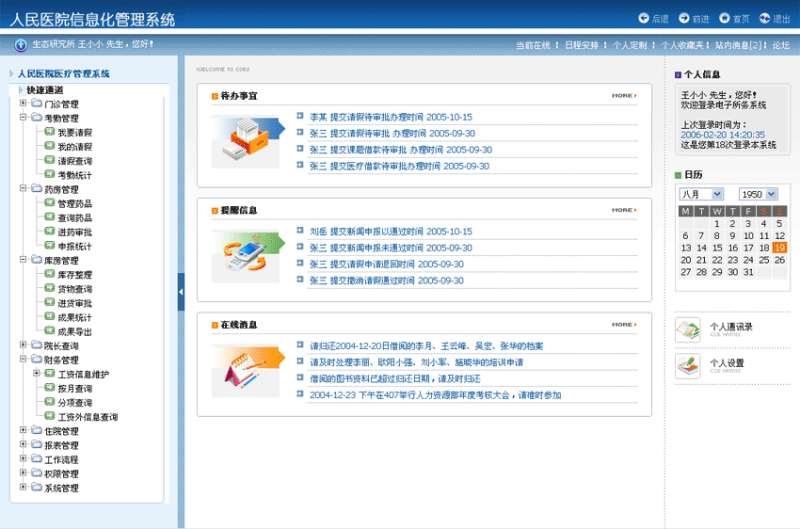The height and width of the screenshot is (529, 800).
Task: Open the 个人通讯录 address book icon
Action: pos(688,329)
